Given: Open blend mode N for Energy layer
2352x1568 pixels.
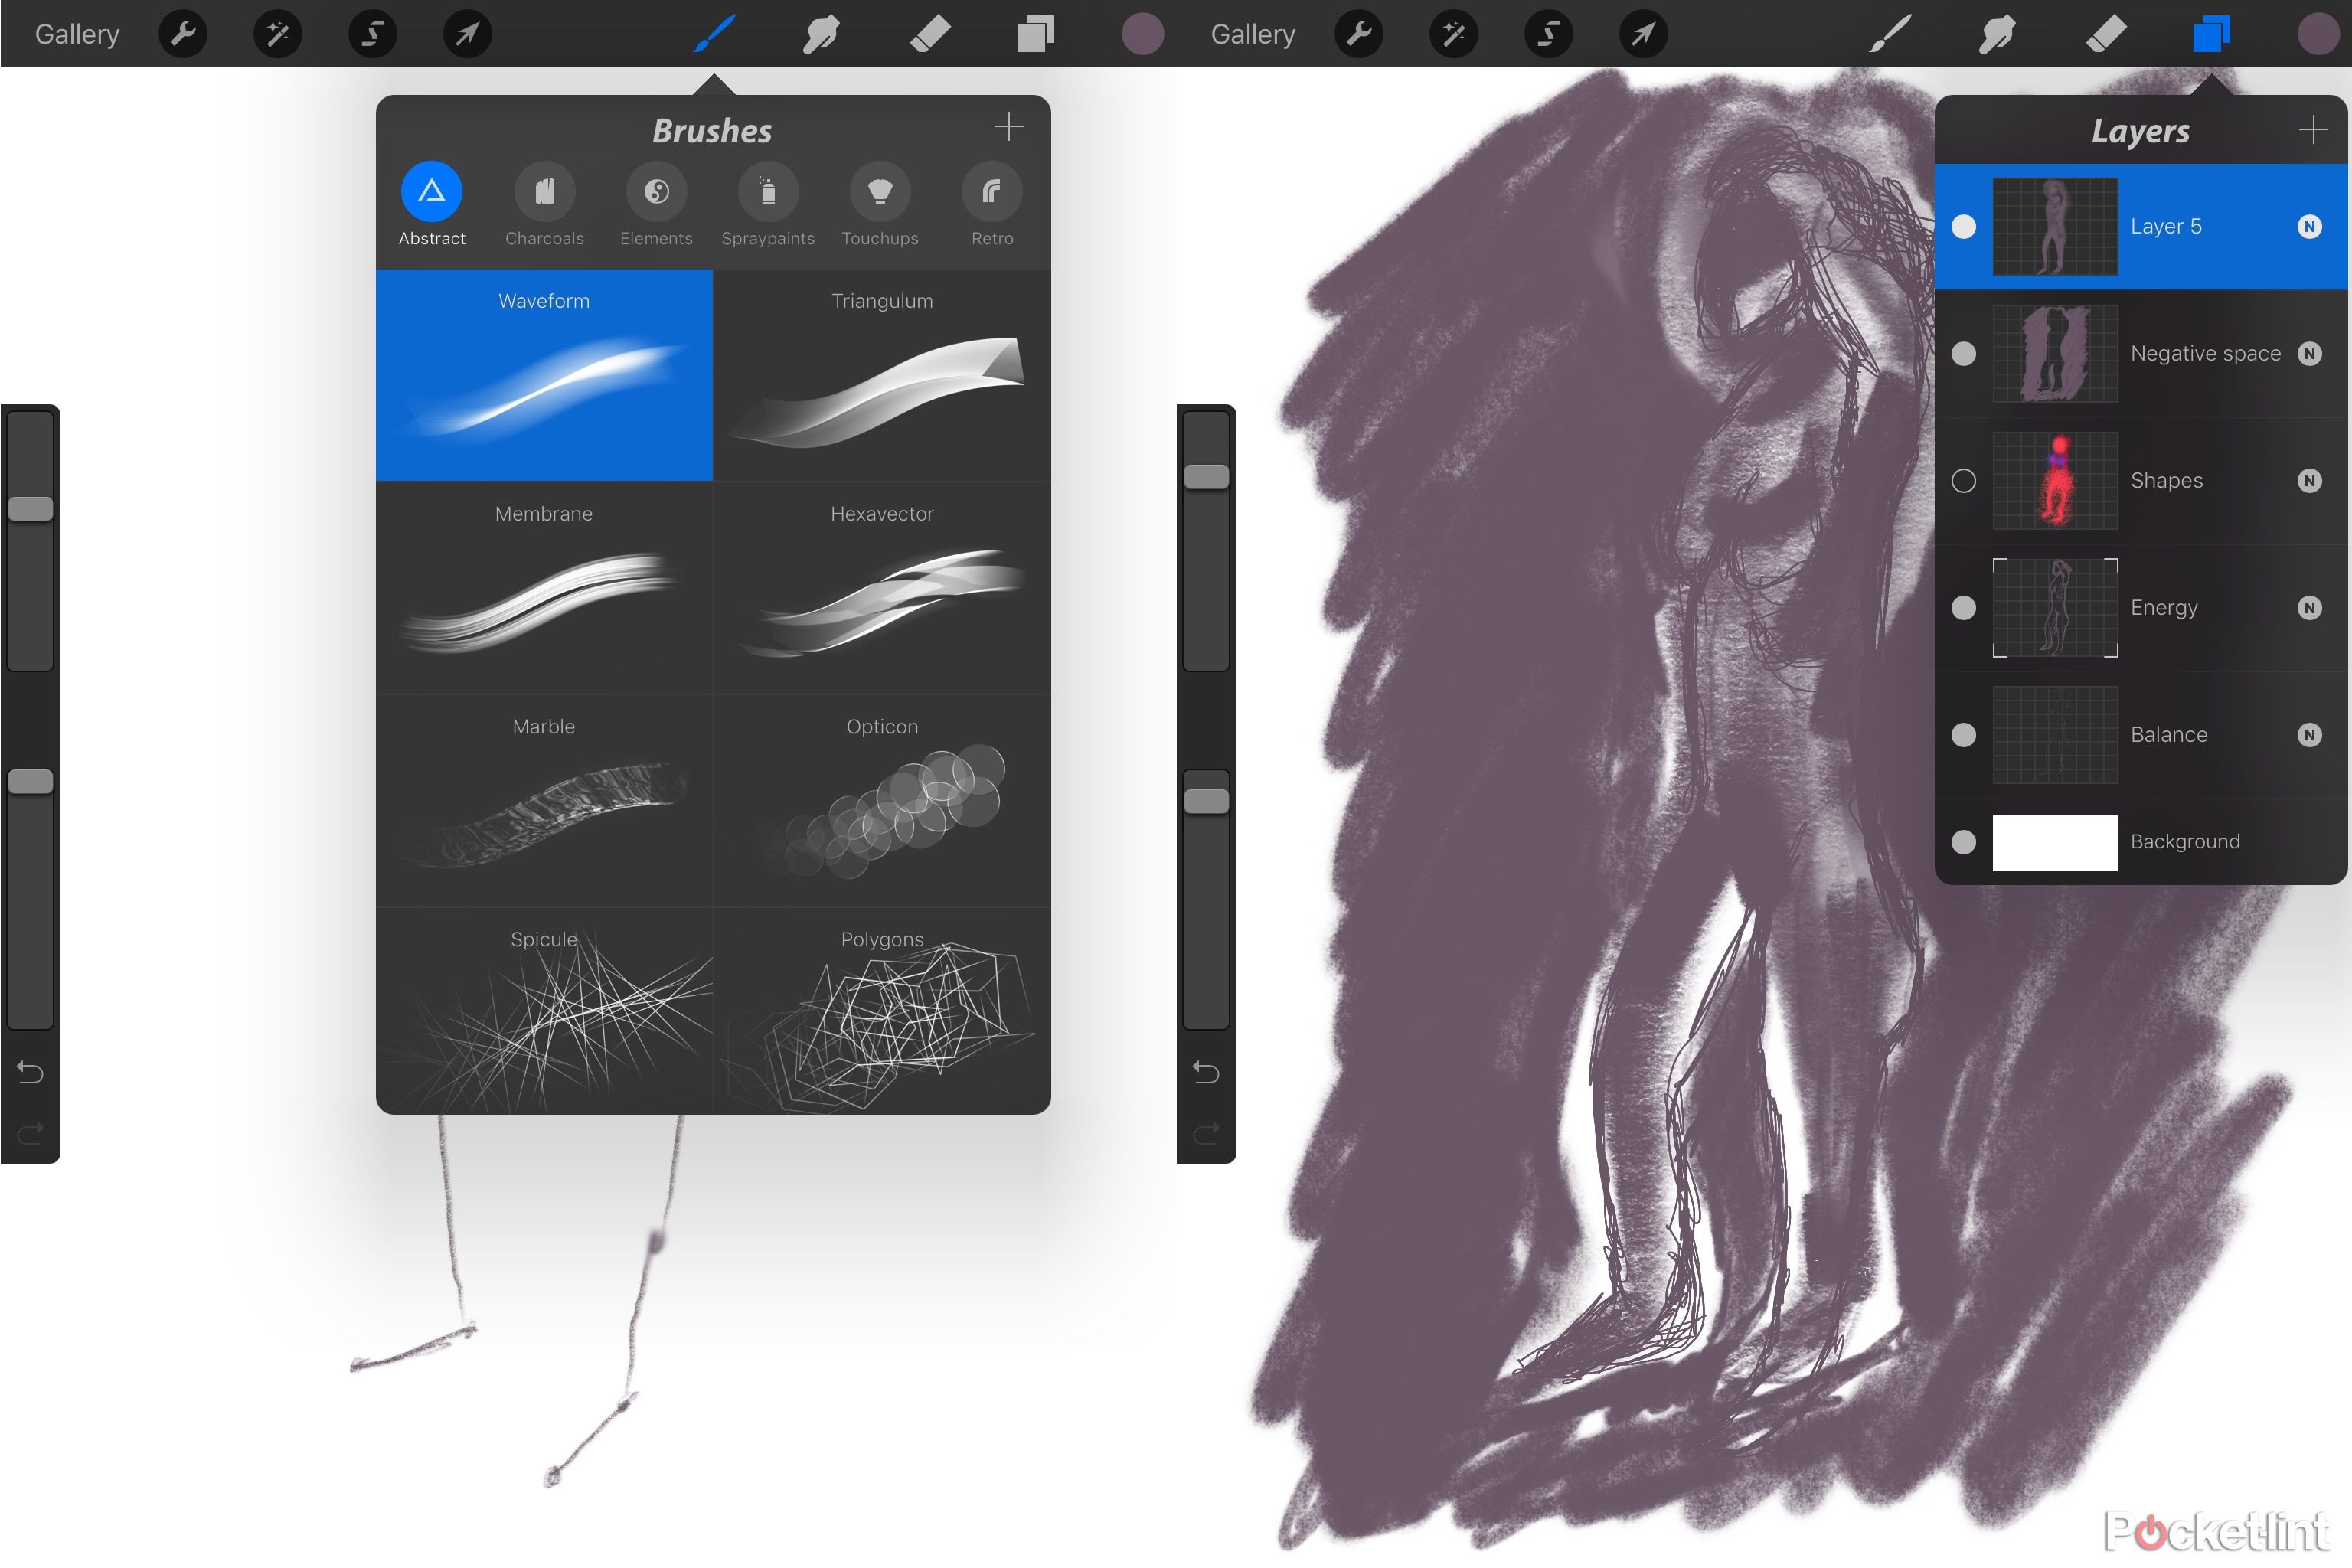Looking at the screenshot, I should [x=2309, y=608].
